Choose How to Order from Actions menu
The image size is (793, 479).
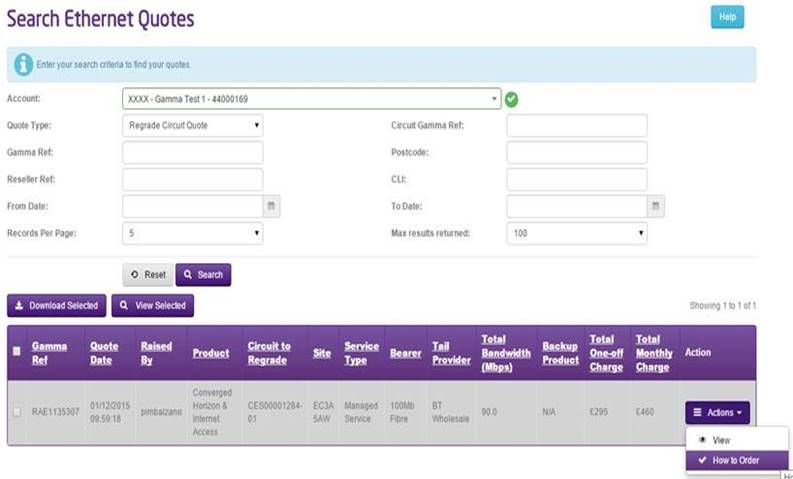[x=737, y=460]
